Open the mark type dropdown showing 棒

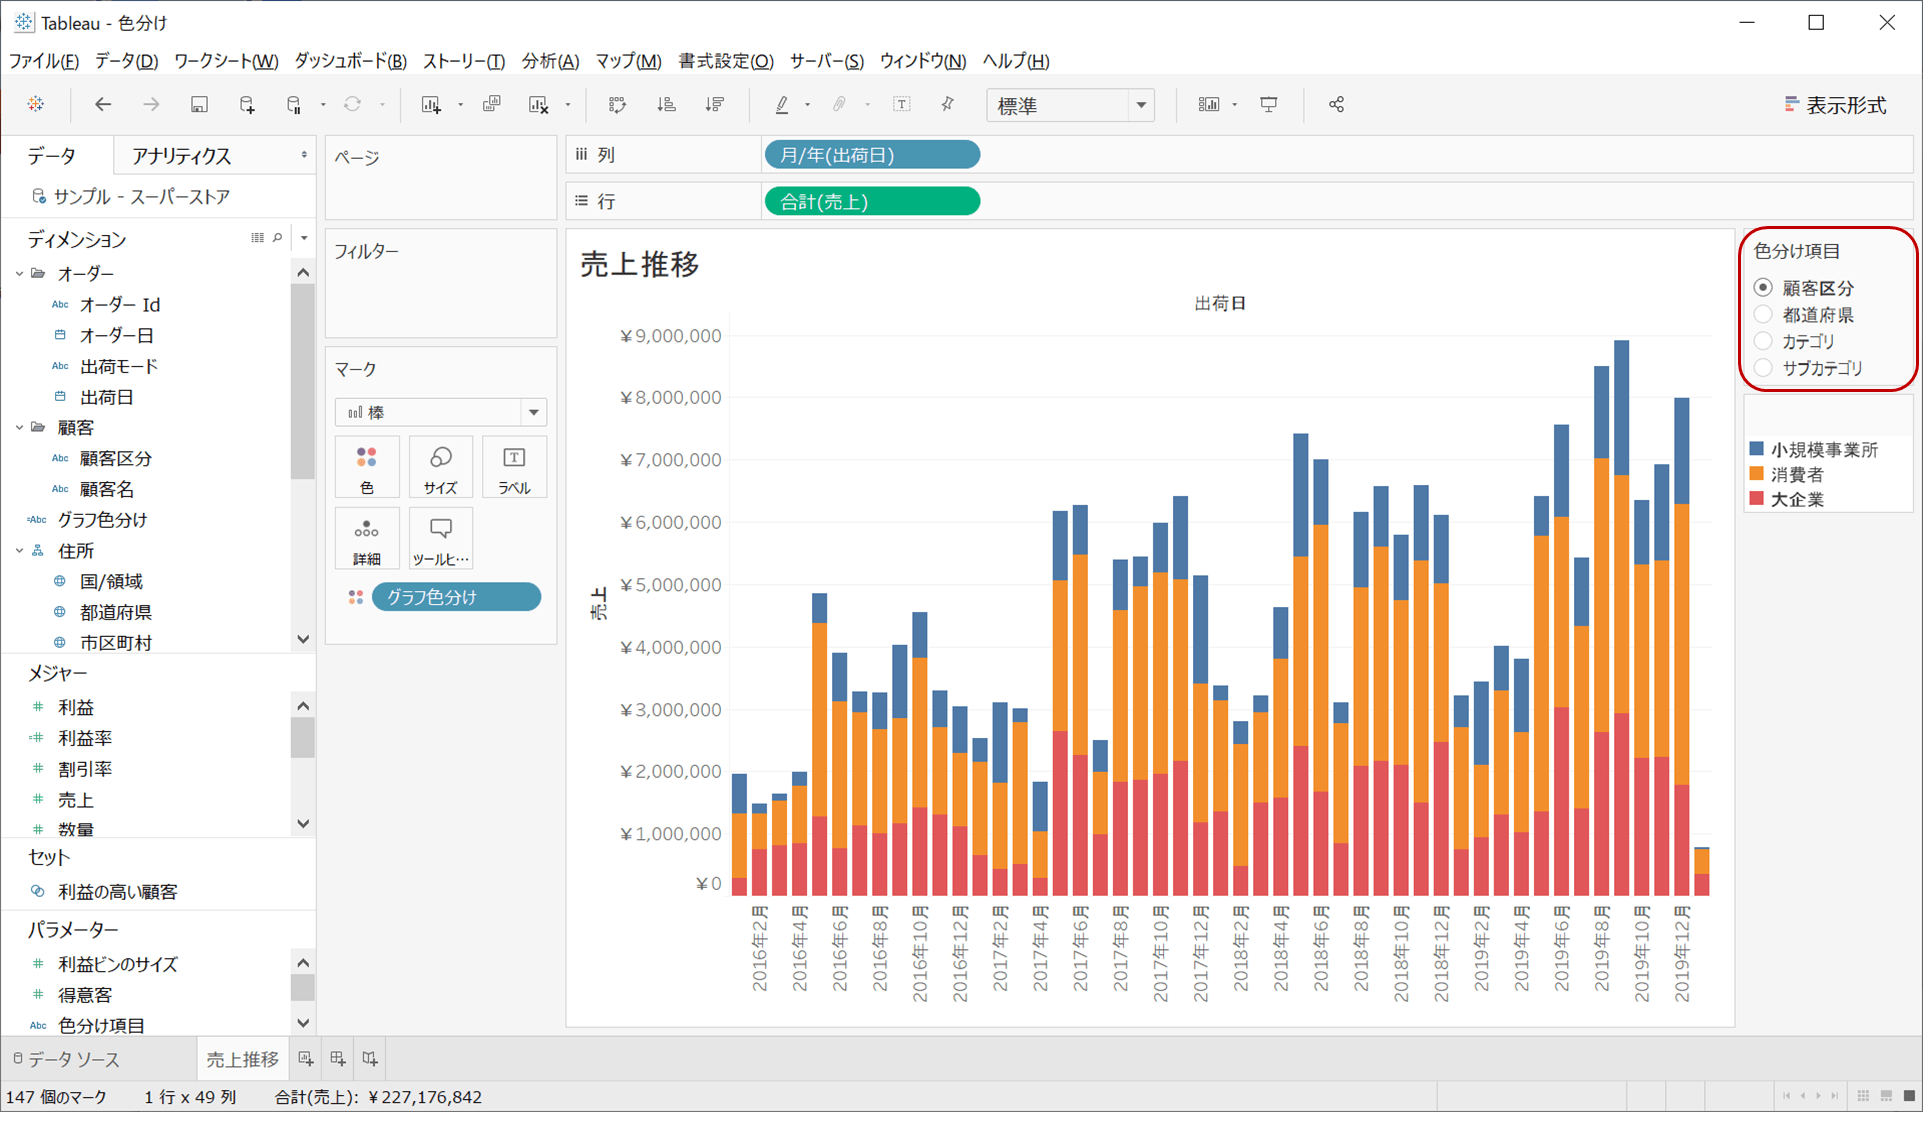coord(535,411)
